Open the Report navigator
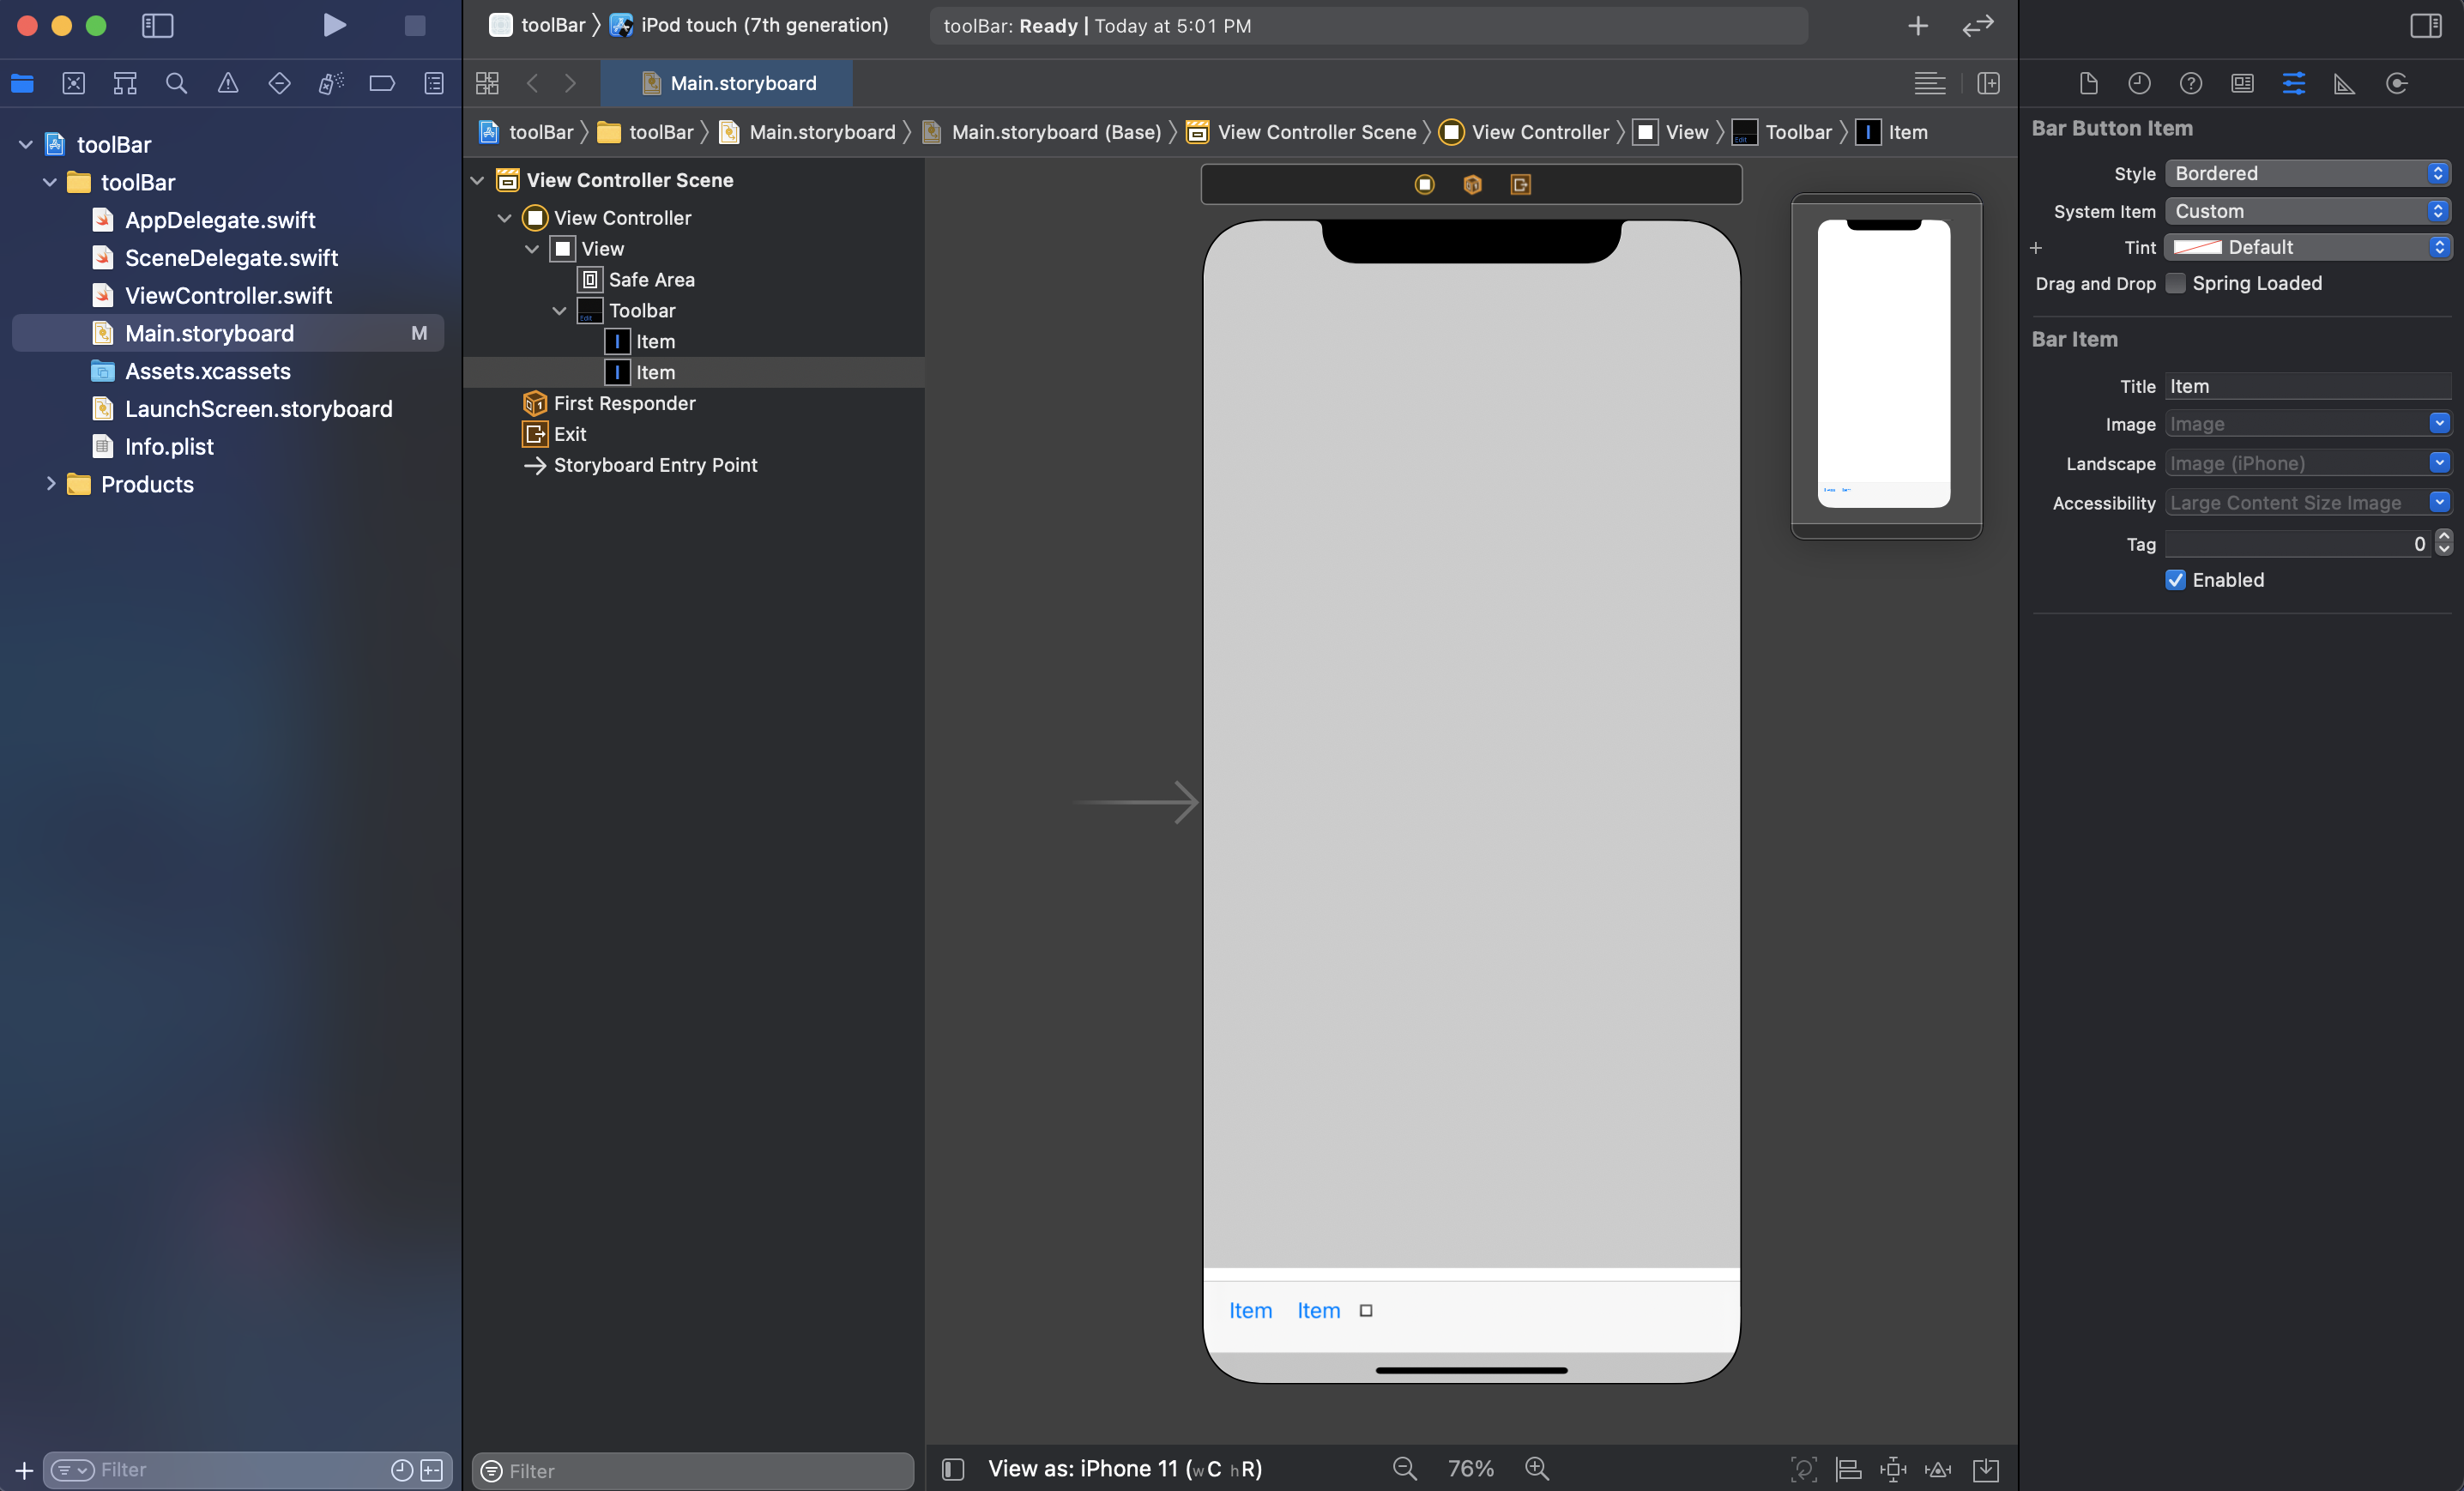The width and height of the screenshot is (2464, 1491). pyautogui.click(x=434, y=83)
